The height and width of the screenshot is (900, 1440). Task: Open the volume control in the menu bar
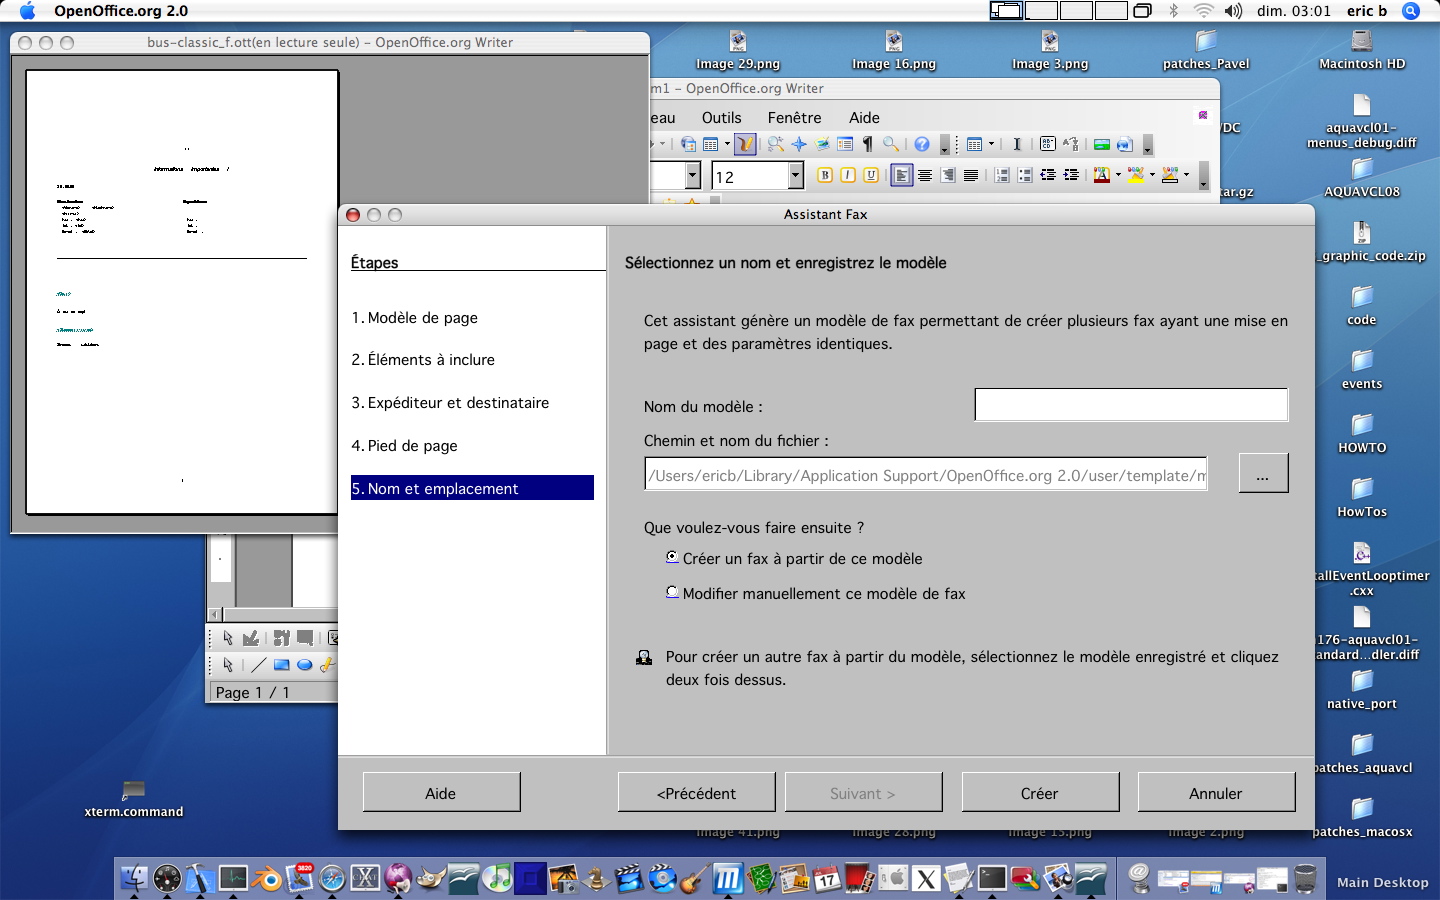click(1233, 11)
